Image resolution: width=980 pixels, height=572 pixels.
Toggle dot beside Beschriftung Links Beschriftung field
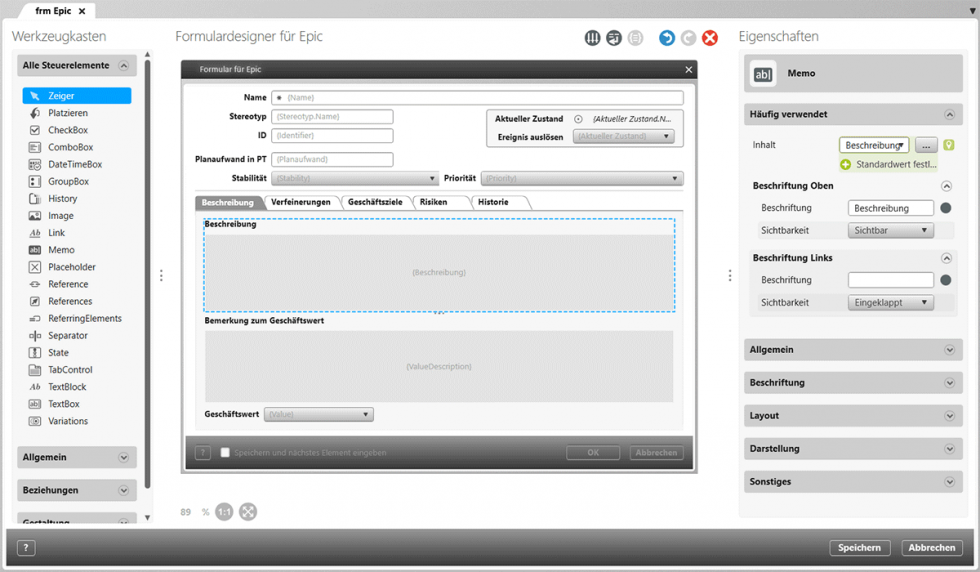click(946, 280)
